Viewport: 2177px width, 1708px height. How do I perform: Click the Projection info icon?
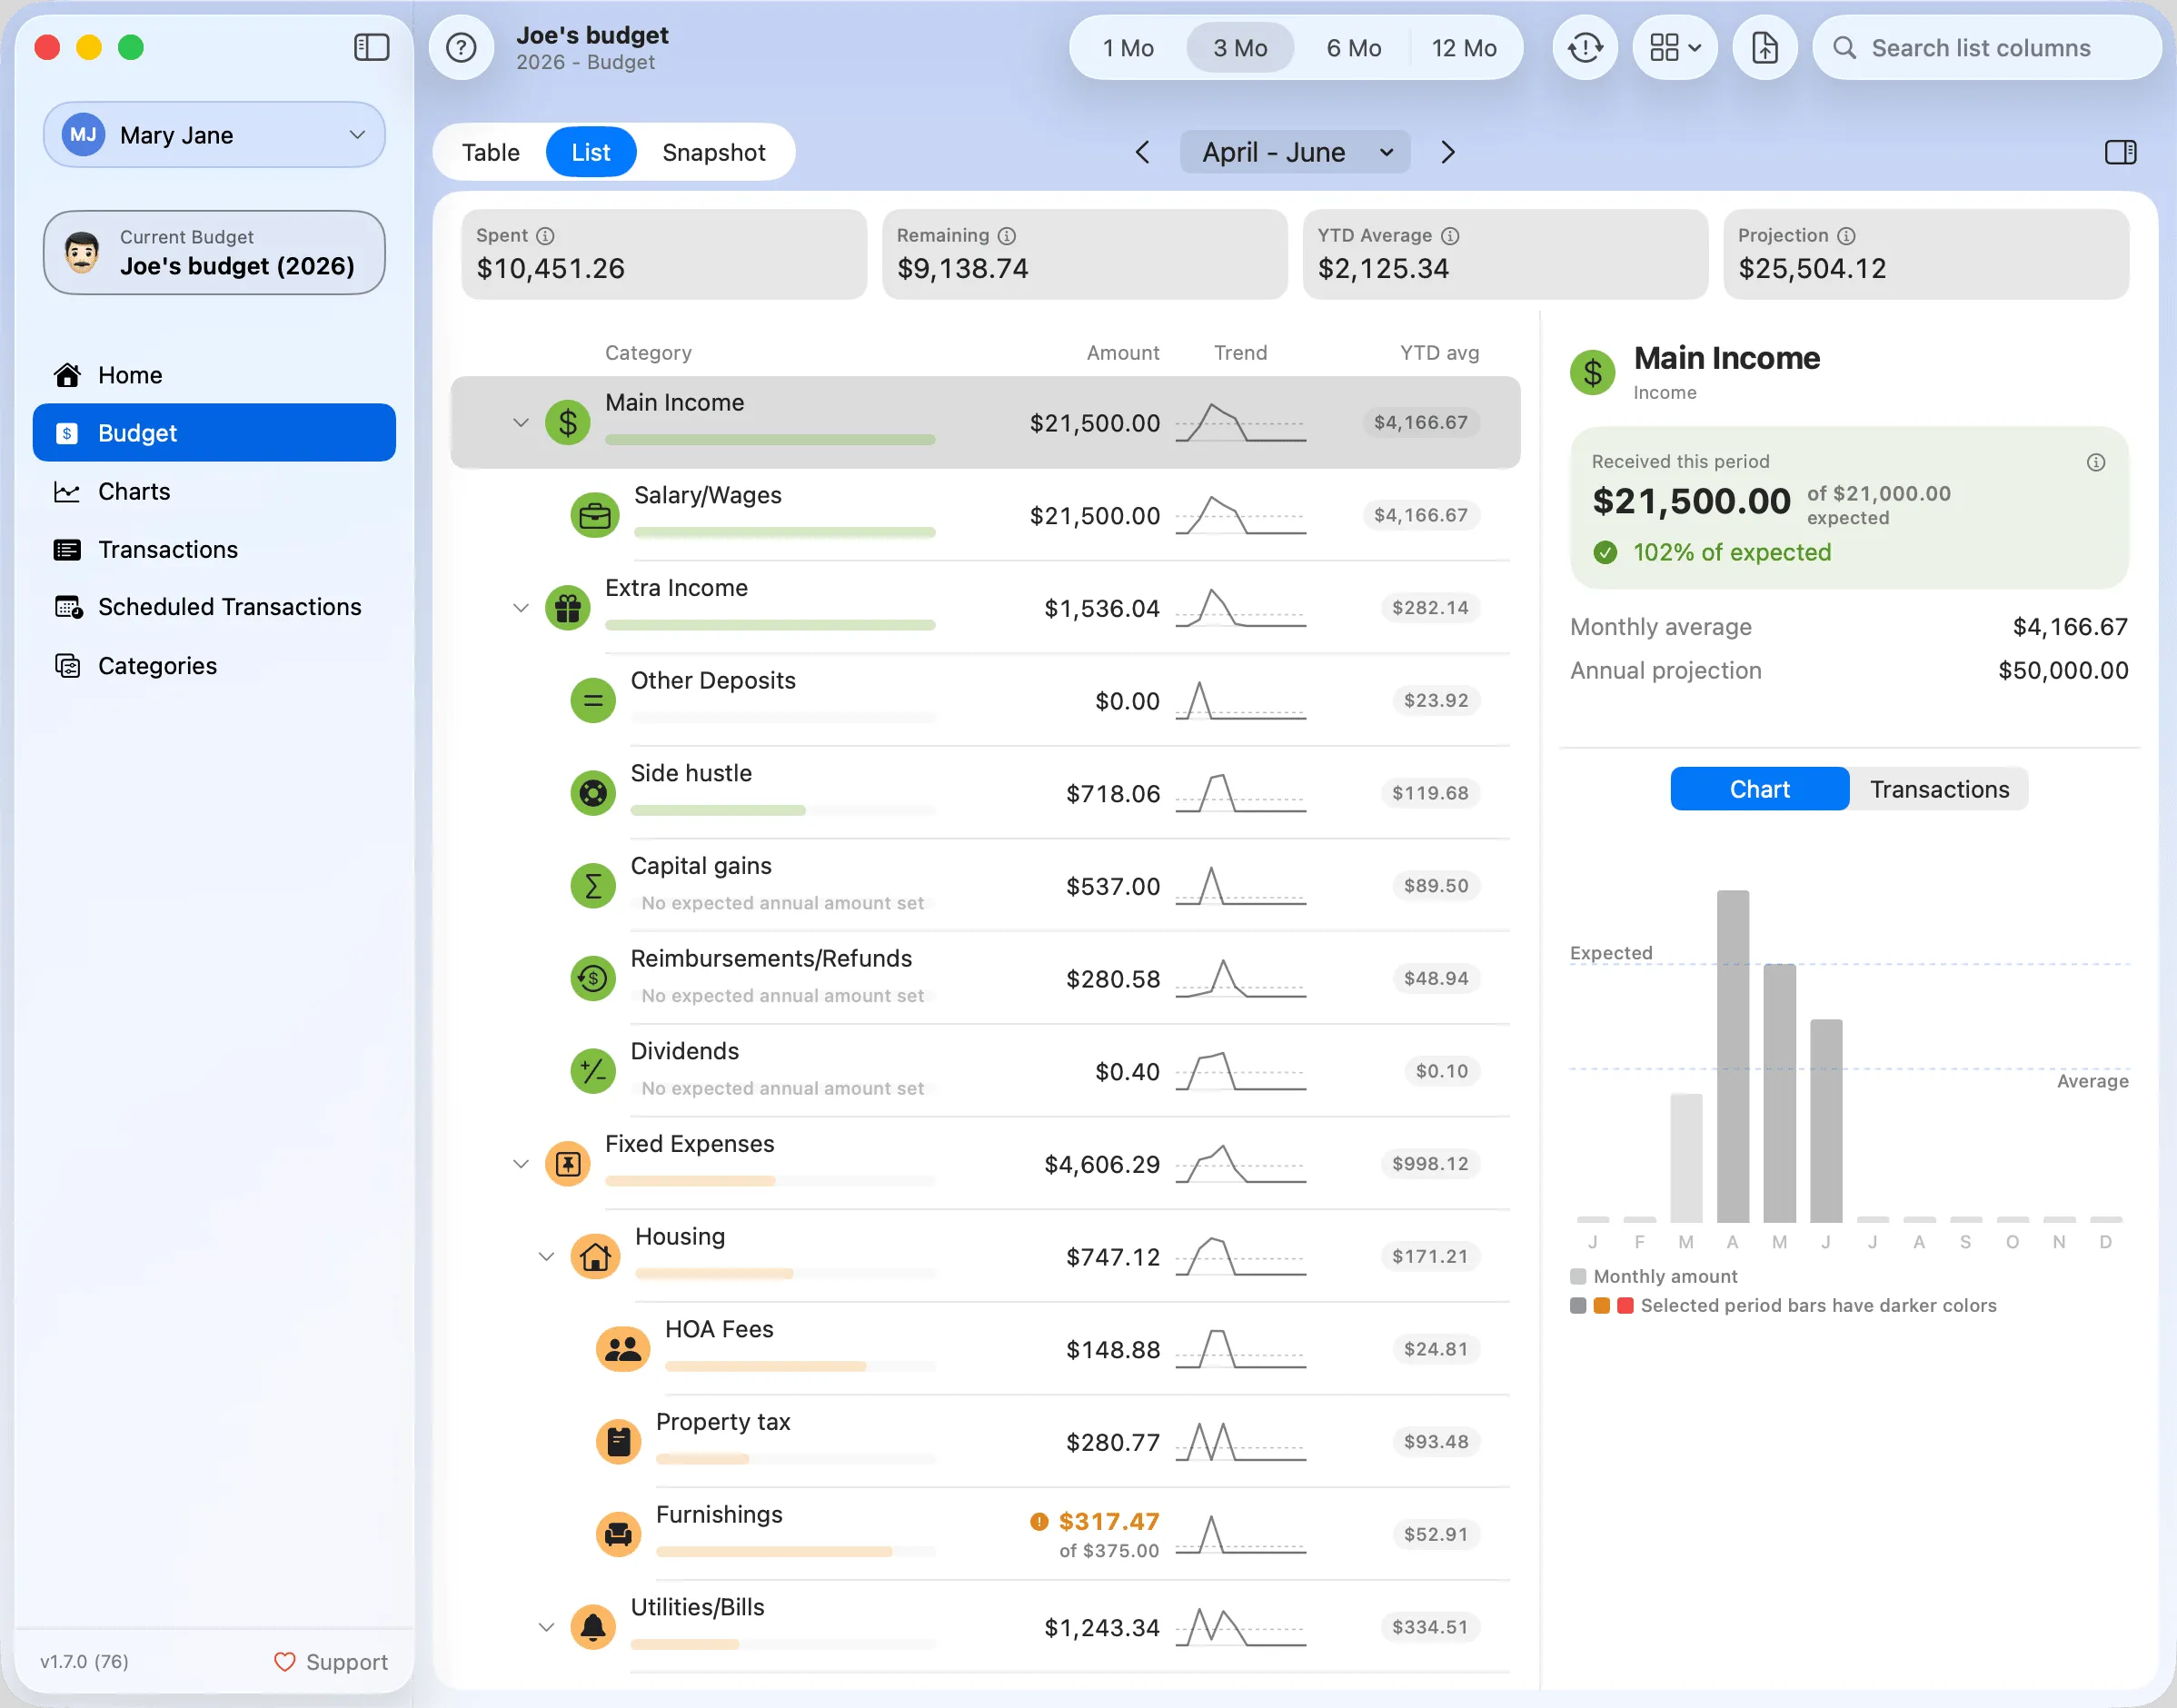[1846, 236]
